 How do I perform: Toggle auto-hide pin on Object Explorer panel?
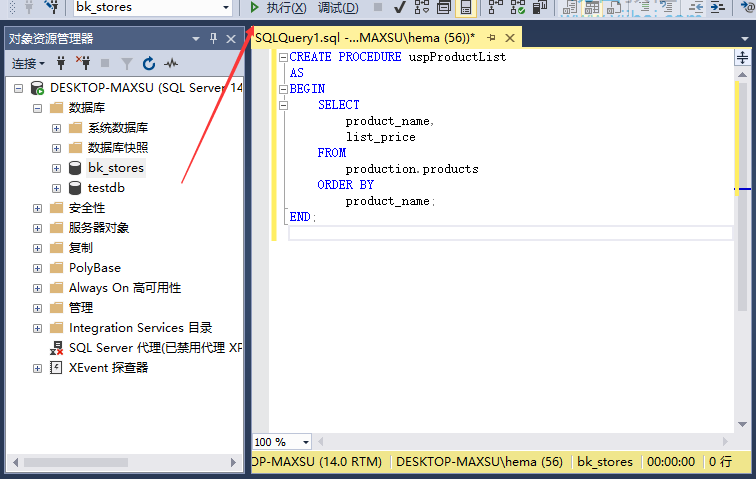[213, 39]
